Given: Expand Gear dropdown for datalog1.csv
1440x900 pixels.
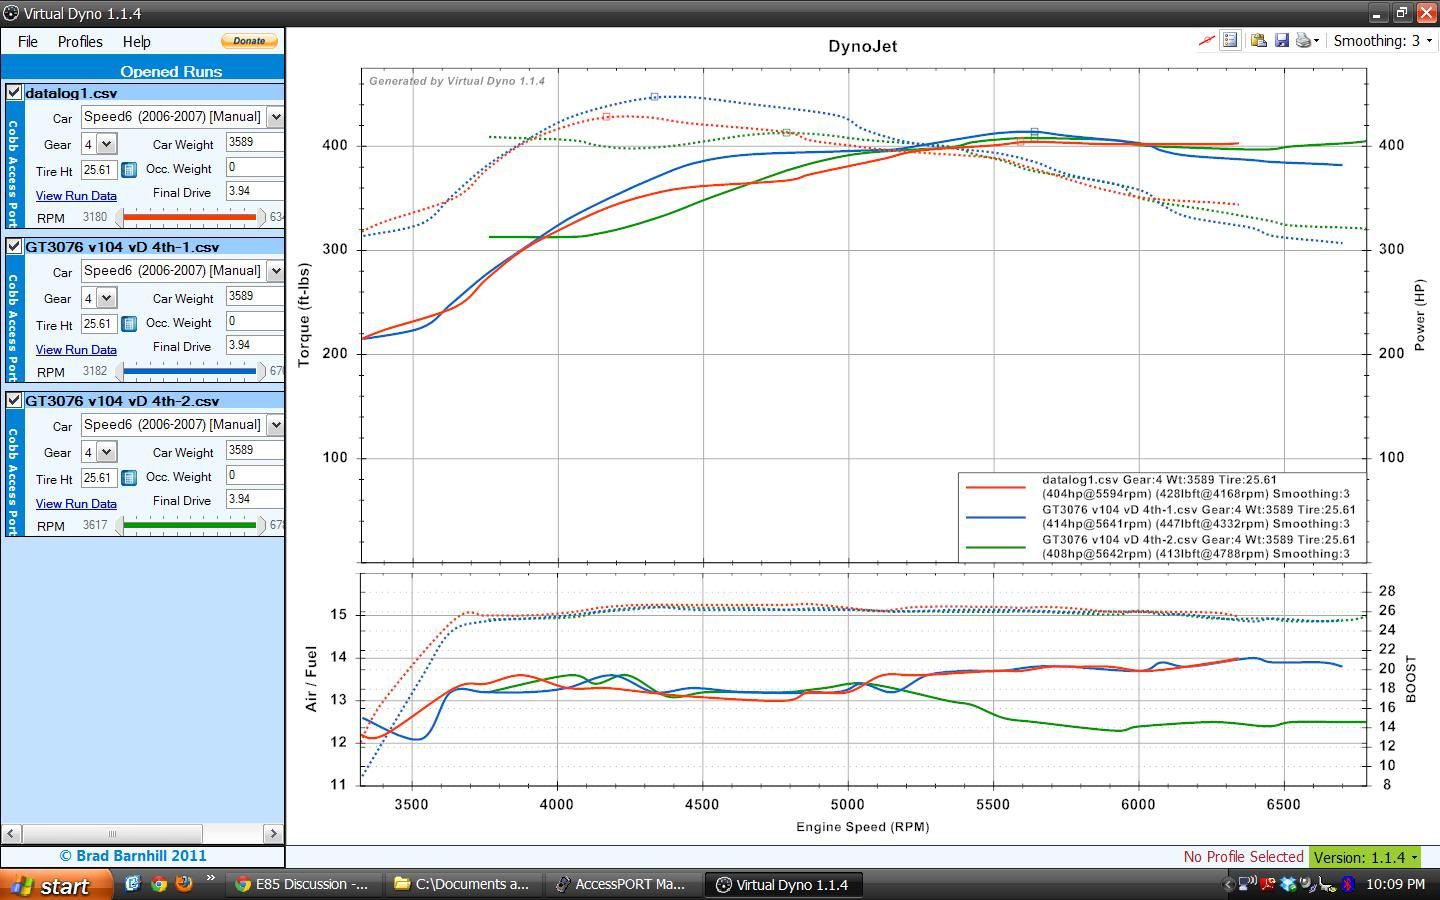Looking at the screenshot, I should [107, 144].
